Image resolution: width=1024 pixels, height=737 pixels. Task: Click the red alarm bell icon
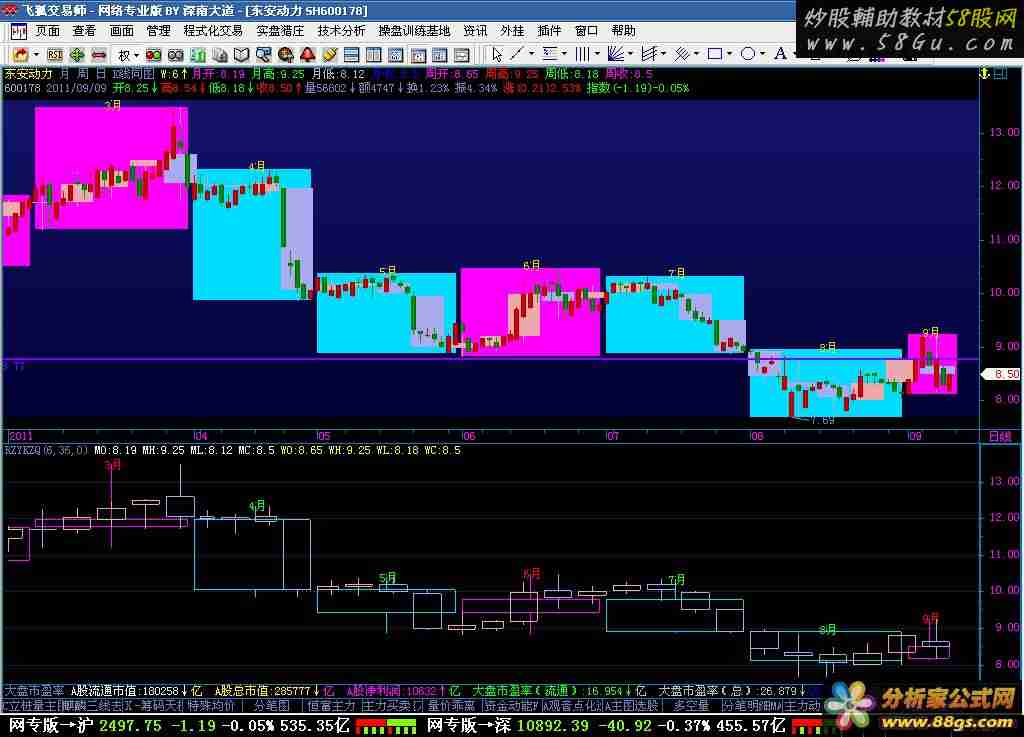pyautogui.click(x=308, y=55)
